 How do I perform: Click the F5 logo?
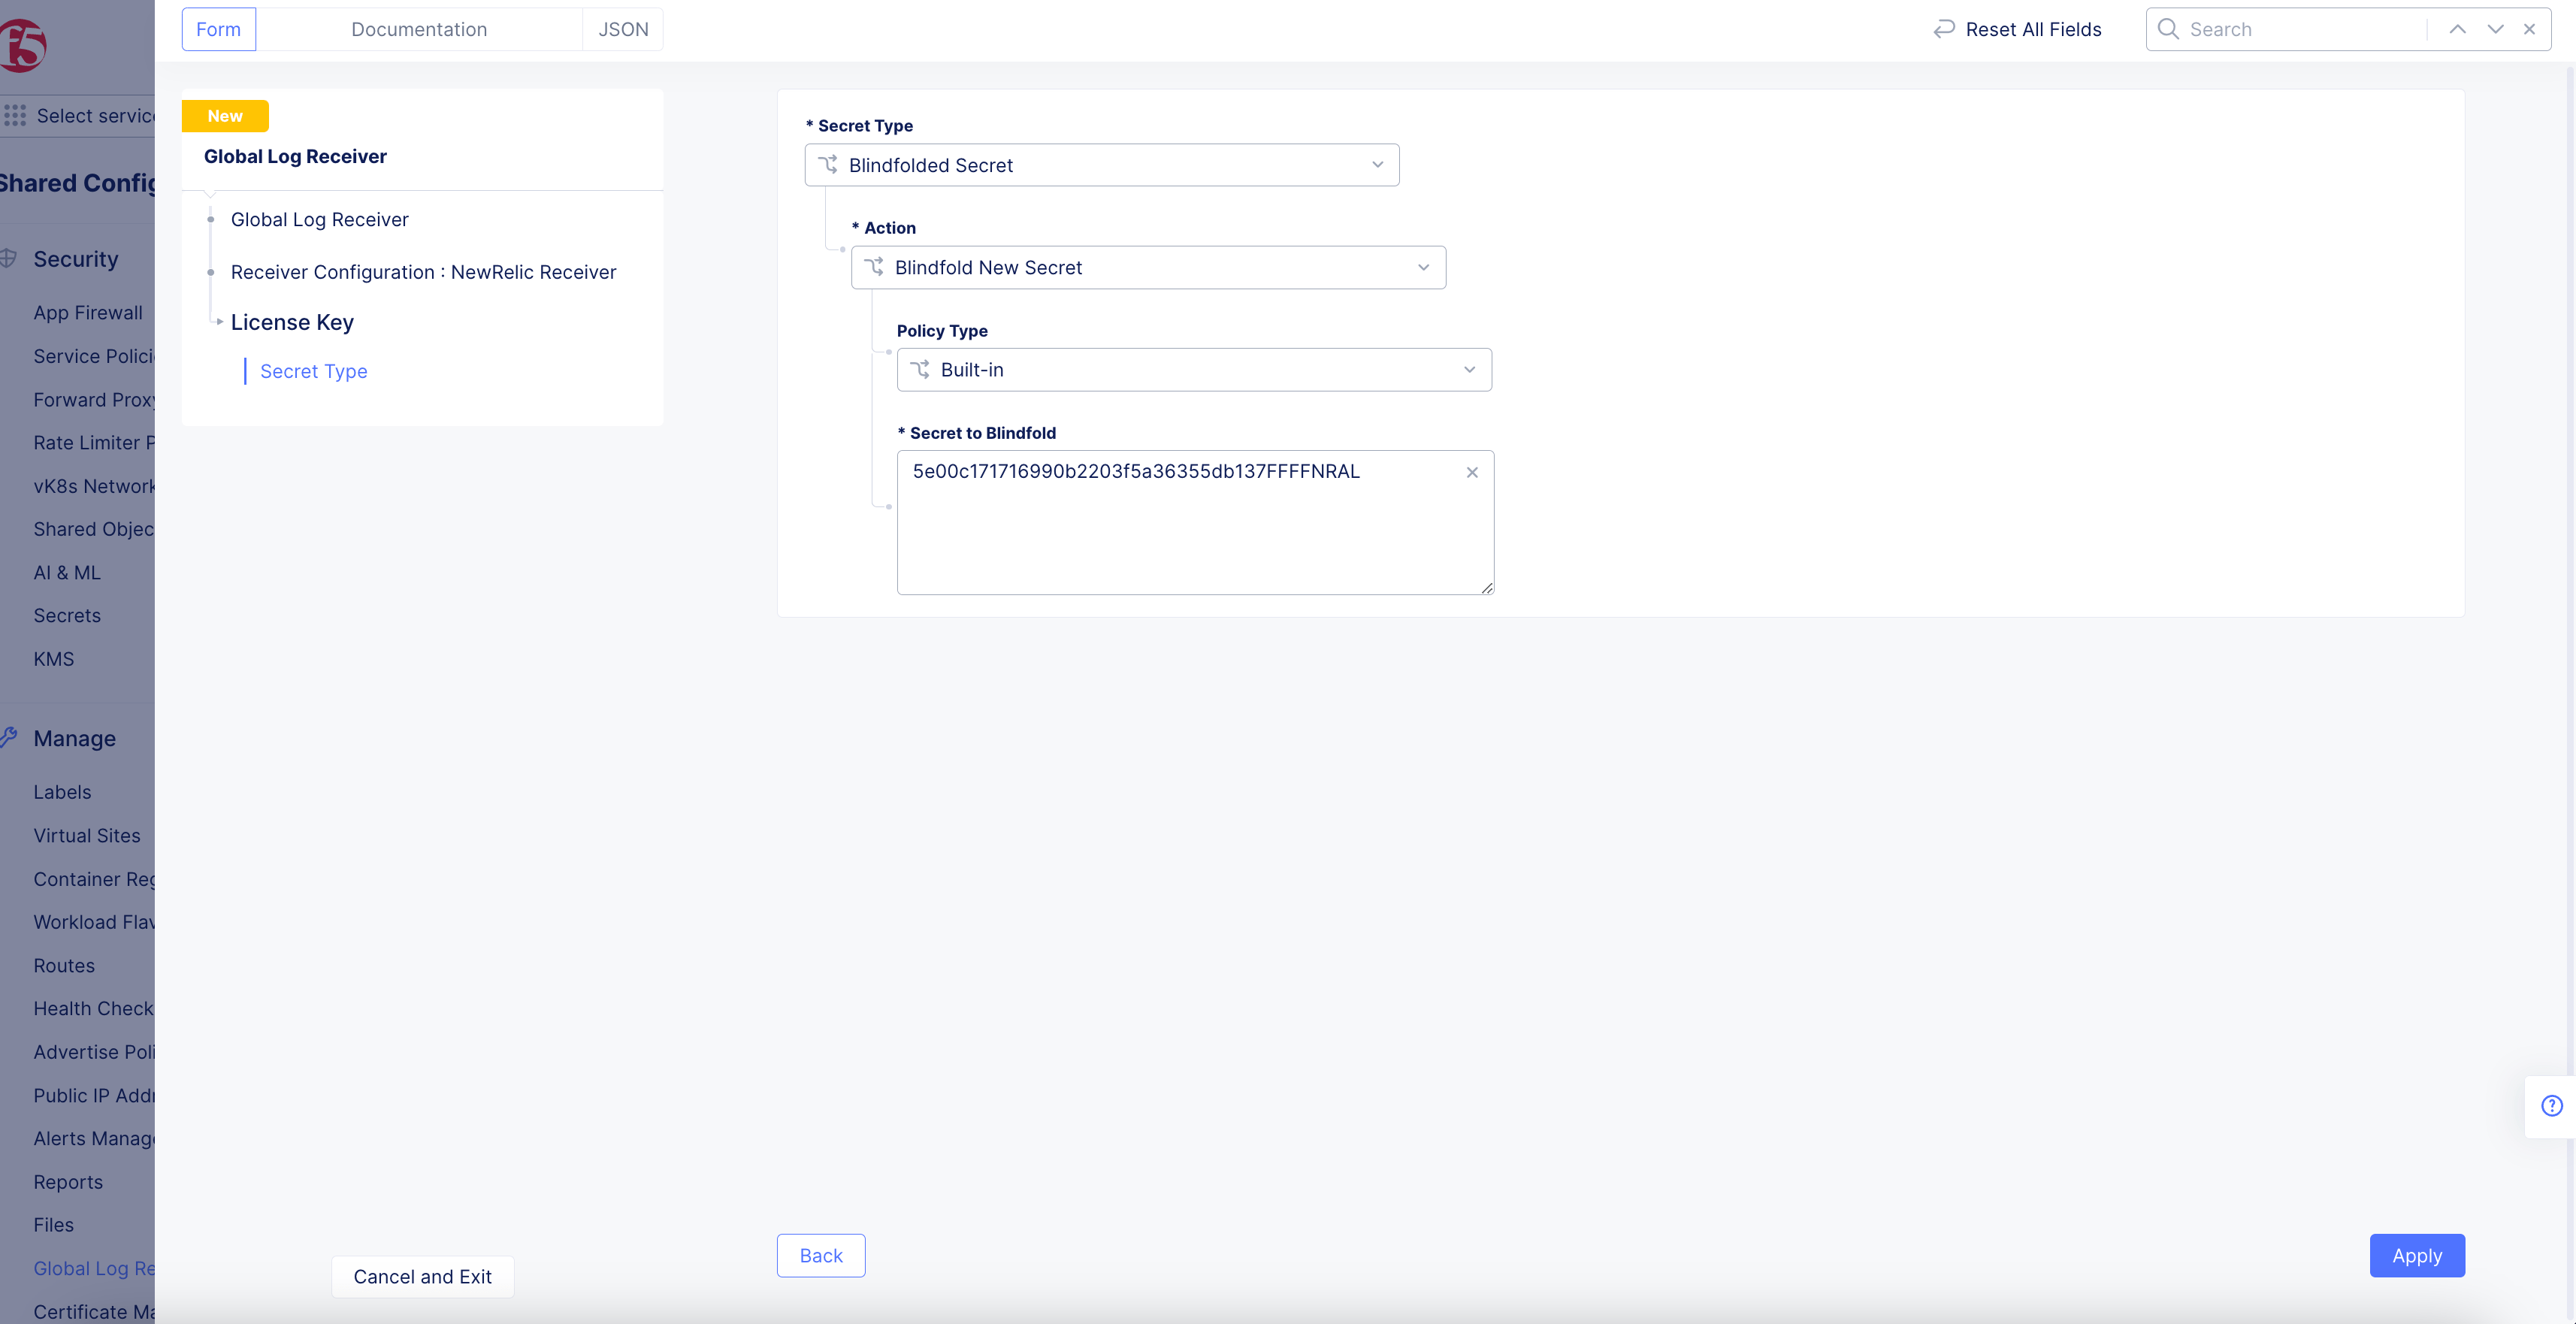pyautogui.click(x=23, y=45)
